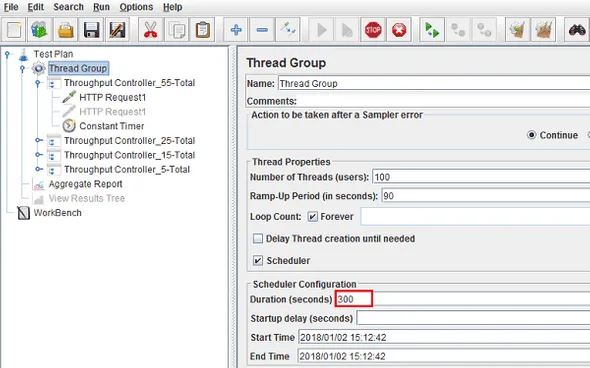Click the Constant Timer clock icon
The height and width of the screenshot is (368, 590).
pos(69,126)
